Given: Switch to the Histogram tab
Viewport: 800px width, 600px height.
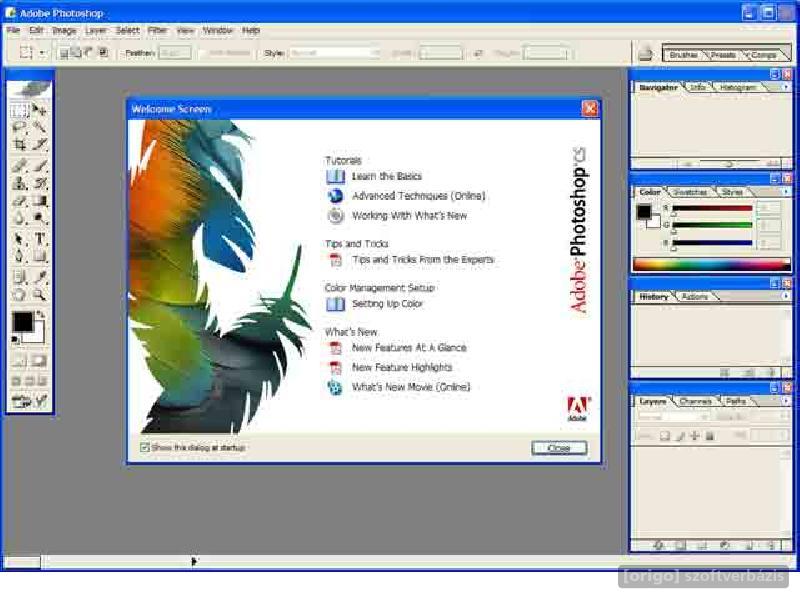Looking at the screenshot, I should 737,88.
